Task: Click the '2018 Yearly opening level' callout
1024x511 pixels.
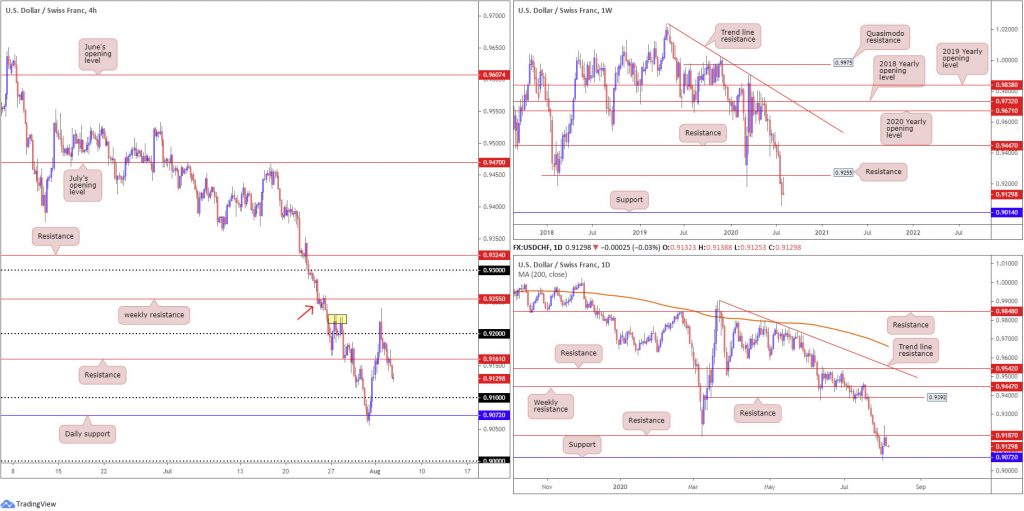Action: point(898,71)
